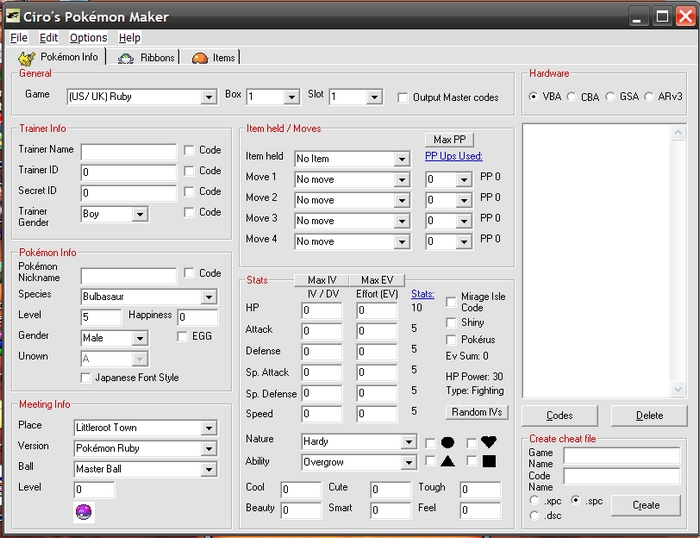Click the Random IVs button

coord(476,412)
